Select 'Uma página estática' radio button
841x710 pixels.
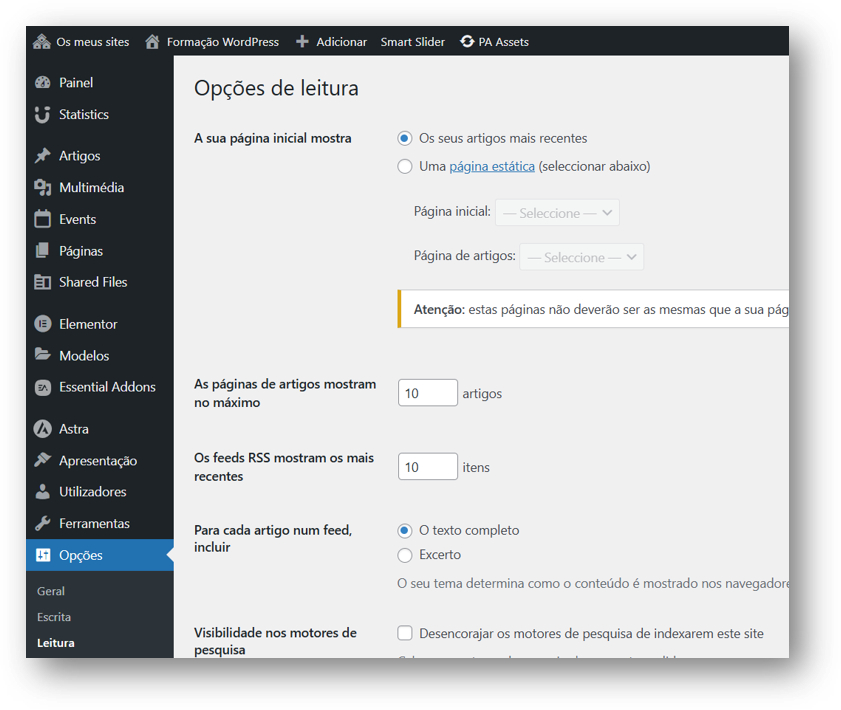404,166
